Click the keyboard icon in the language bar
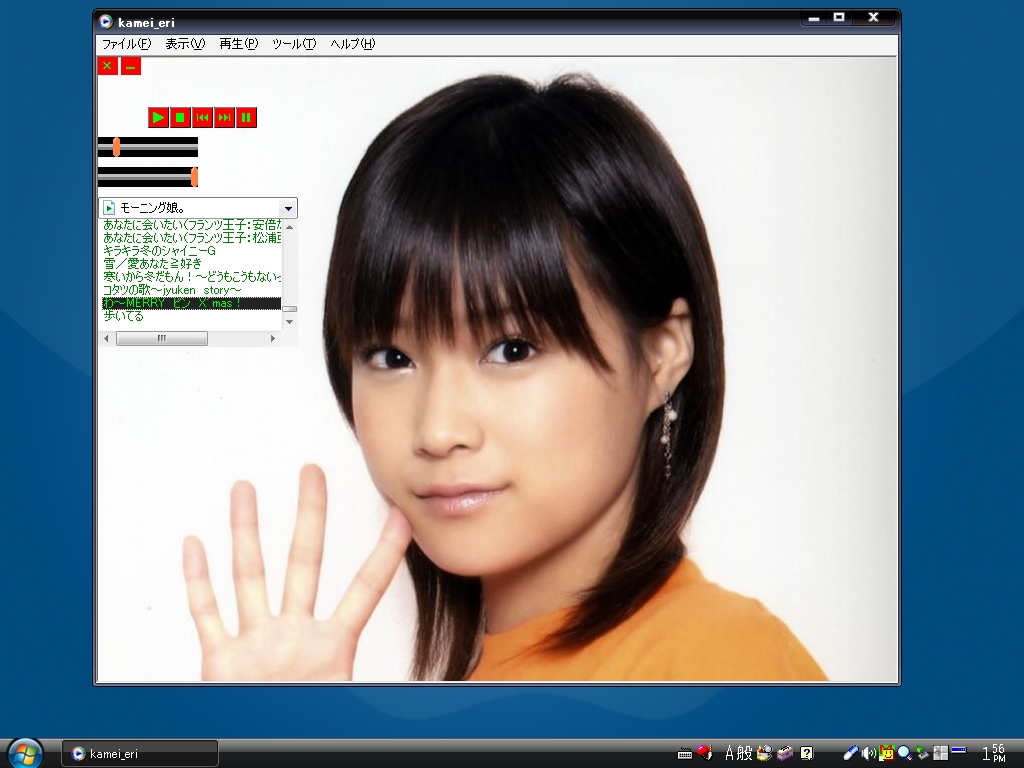Viewport: 1024px width, 768px height. [x=684, y=754]
